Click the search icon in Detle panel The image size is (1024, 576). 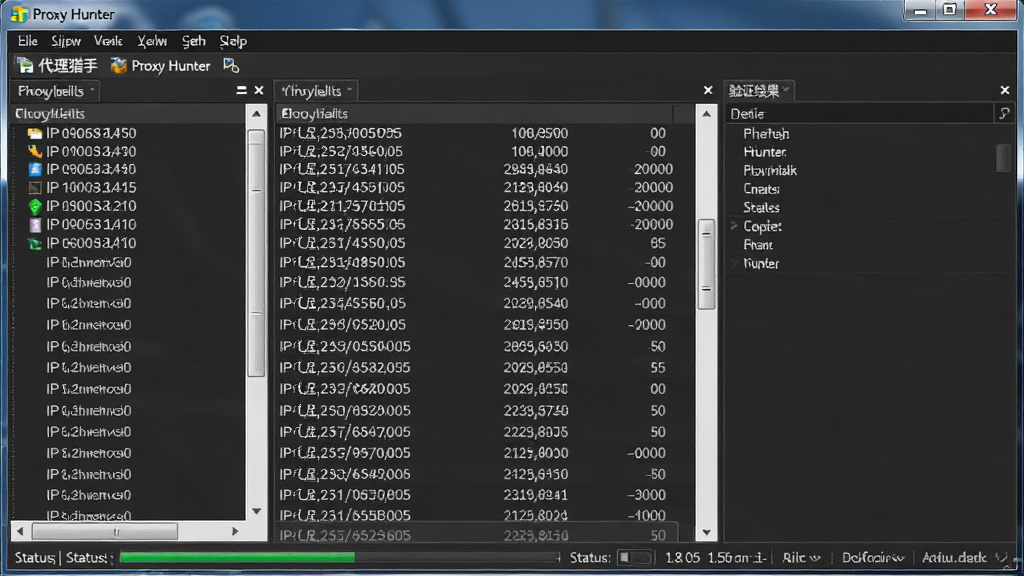[x=1004, y=114]
